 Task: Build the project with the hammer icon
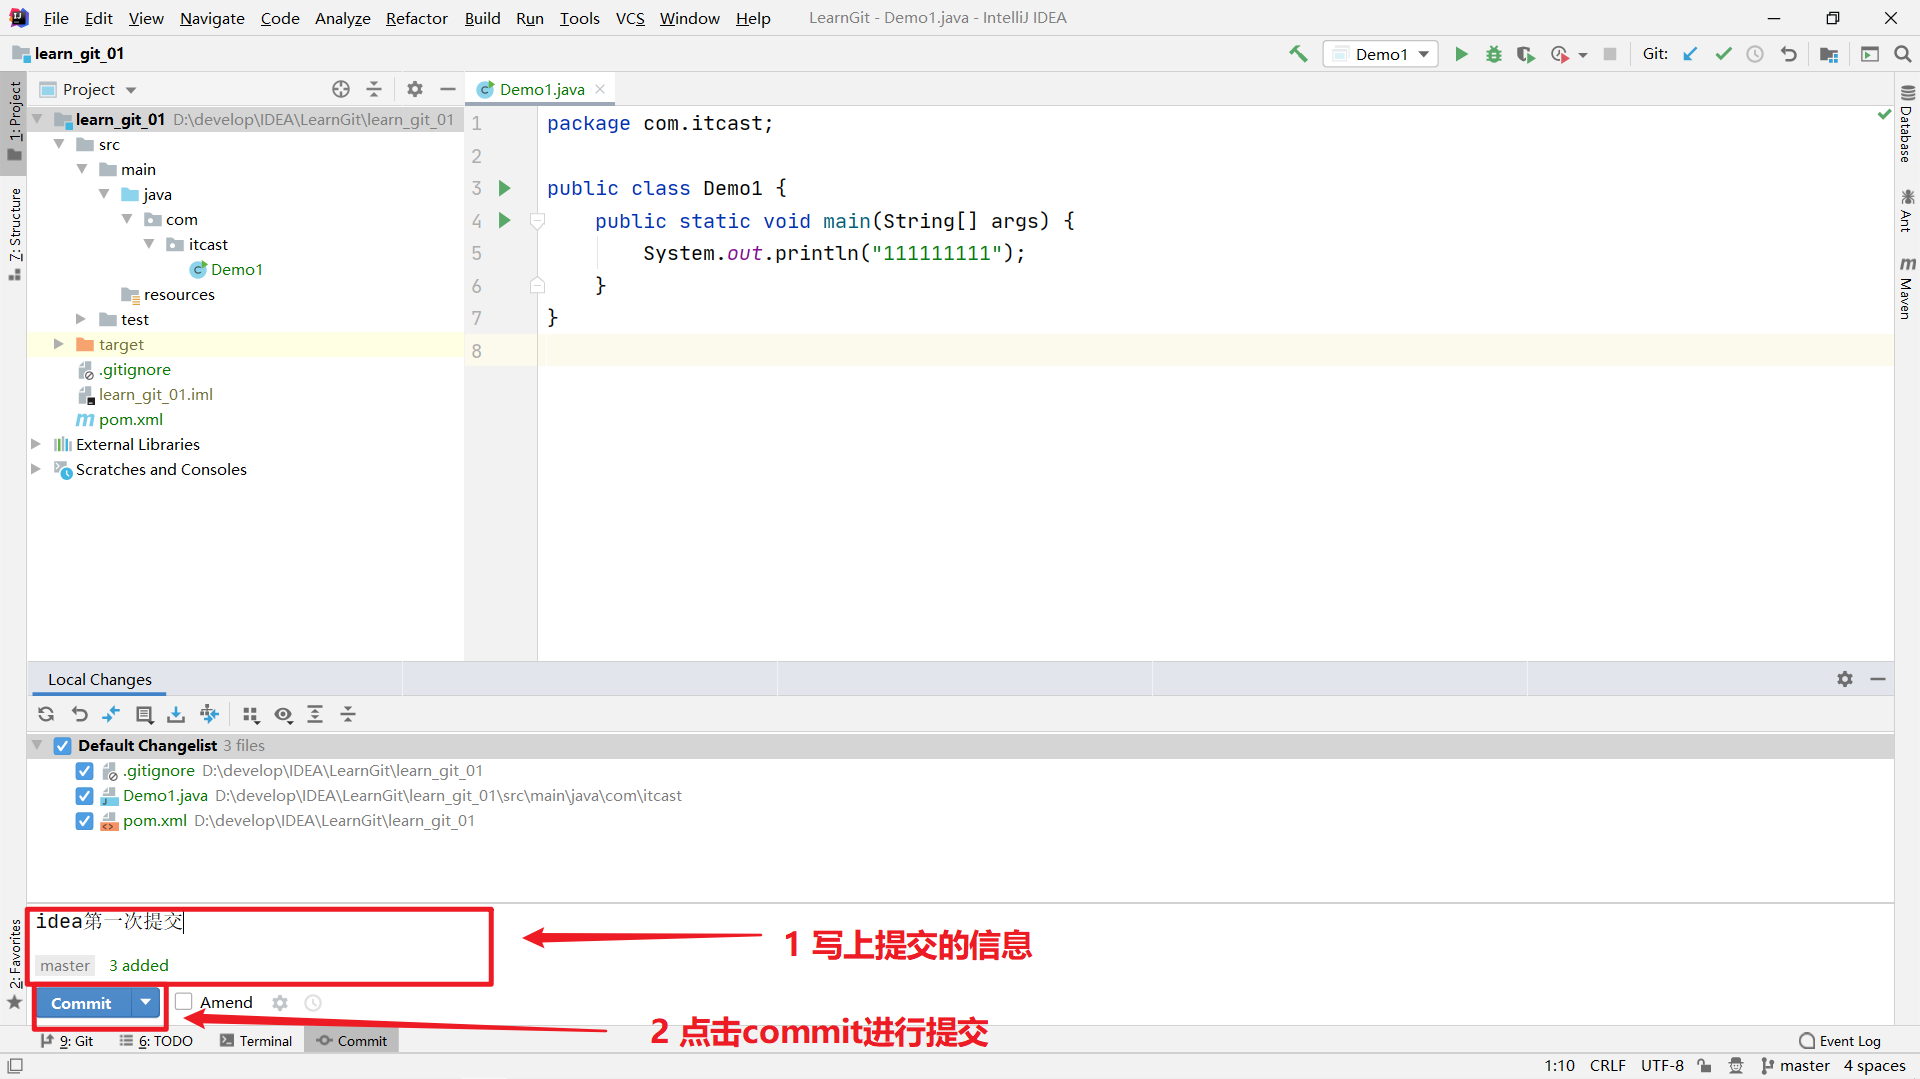pos(1298,54)
